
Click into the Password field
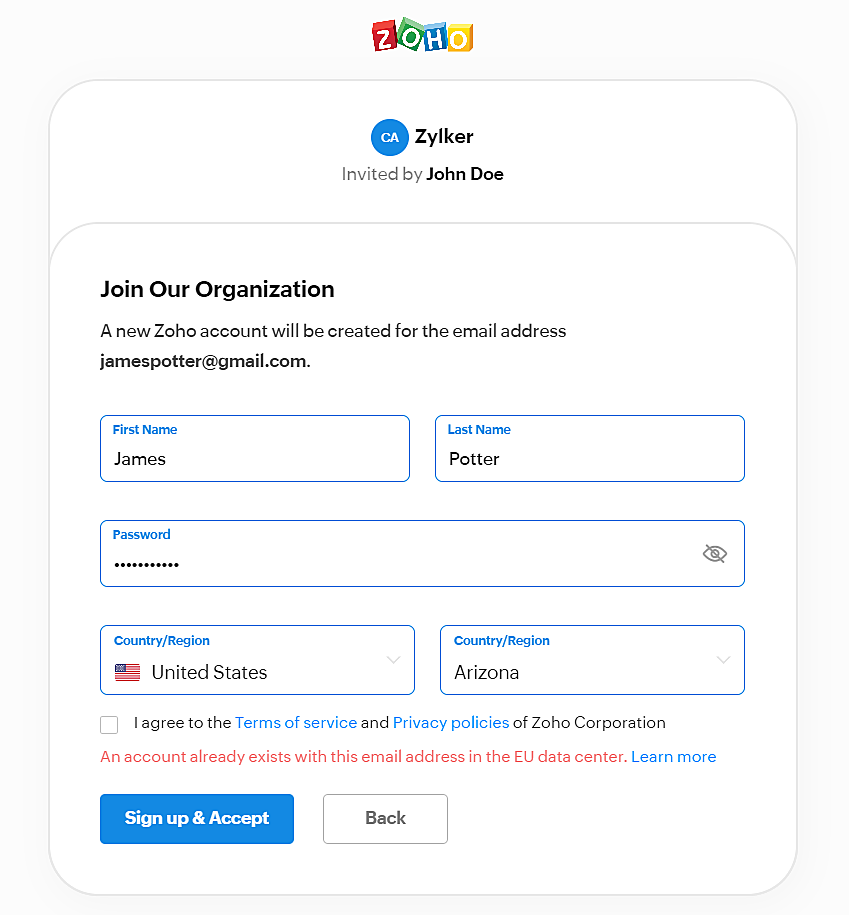pos(400,564)
